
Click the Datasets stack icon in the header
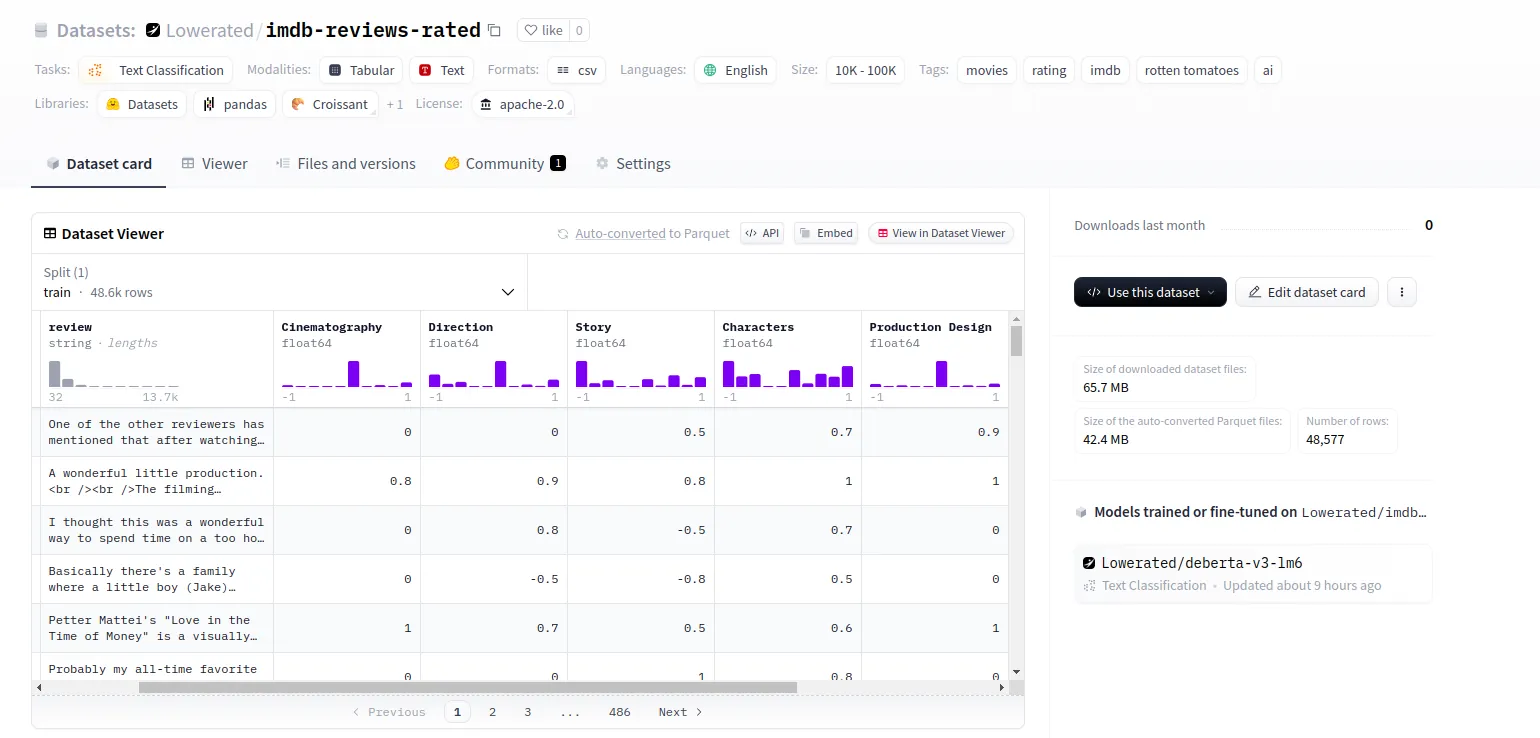[41, 30]
